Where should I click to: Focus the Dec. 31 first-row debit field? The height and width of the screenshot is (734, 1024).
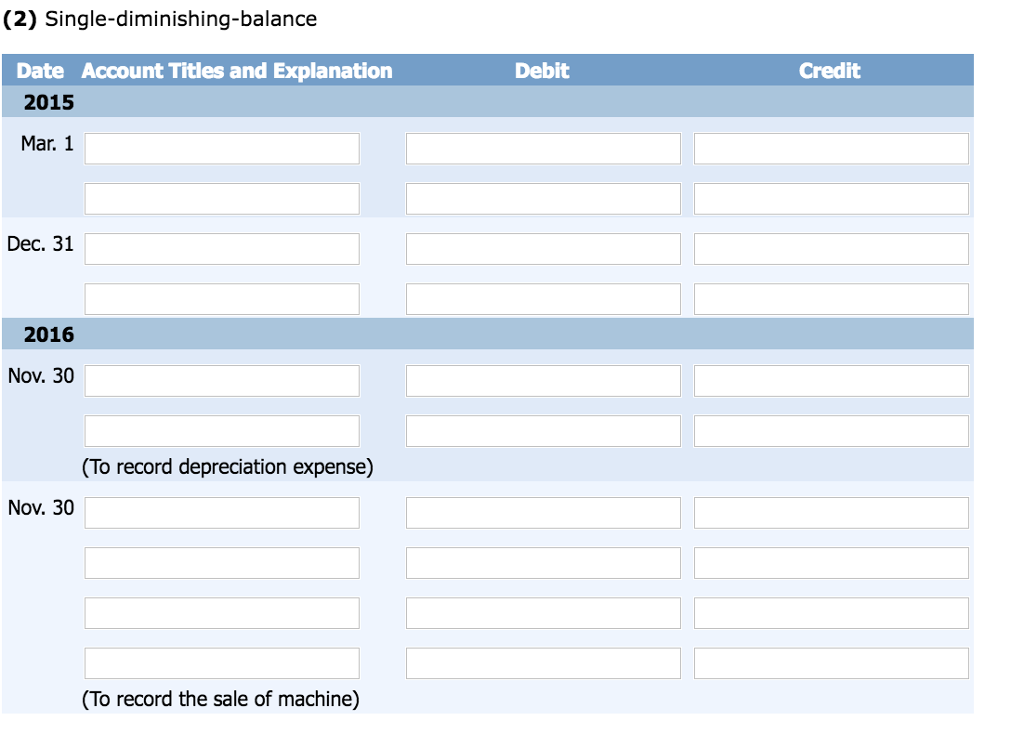543,249
